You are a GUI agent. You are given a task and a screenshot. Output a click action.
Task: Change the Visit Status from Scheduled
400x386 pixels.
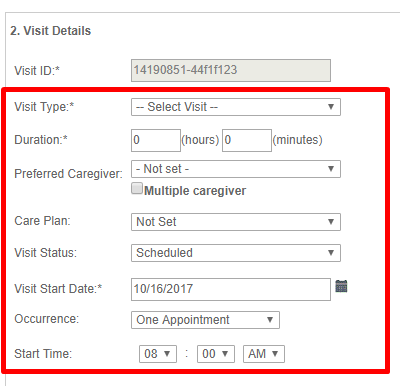(x=236, y=253)
